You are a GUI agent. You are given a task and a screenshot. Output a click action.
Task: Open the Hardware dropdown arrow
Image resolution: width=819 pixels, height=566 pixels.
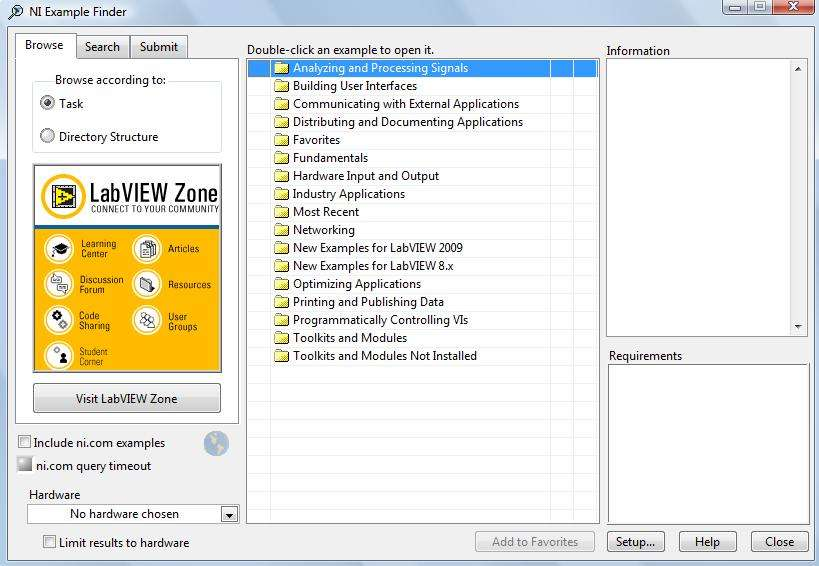pyautogui.click(x=229, y=515)
